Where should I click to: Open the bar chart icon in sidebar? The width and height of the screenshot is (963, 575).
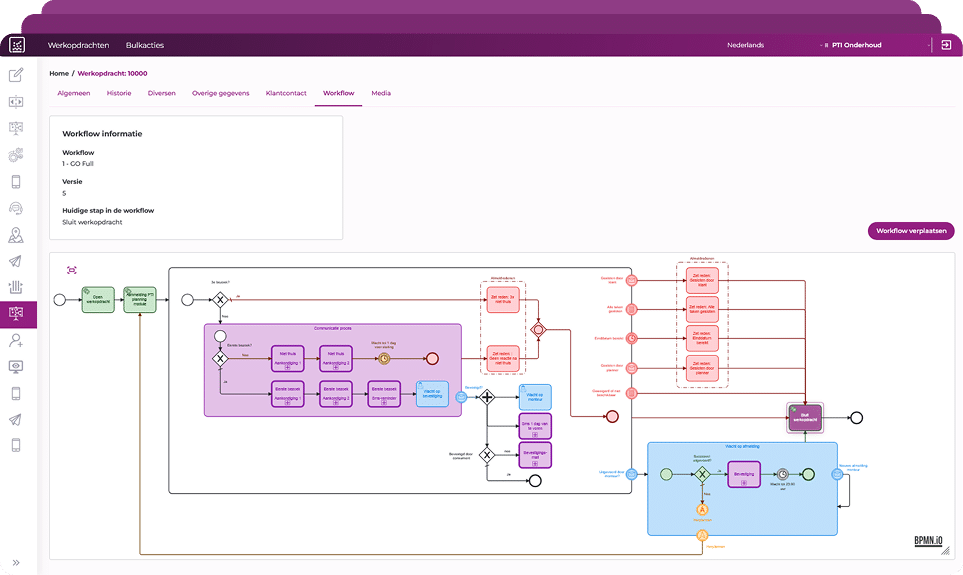pos(16,287)
